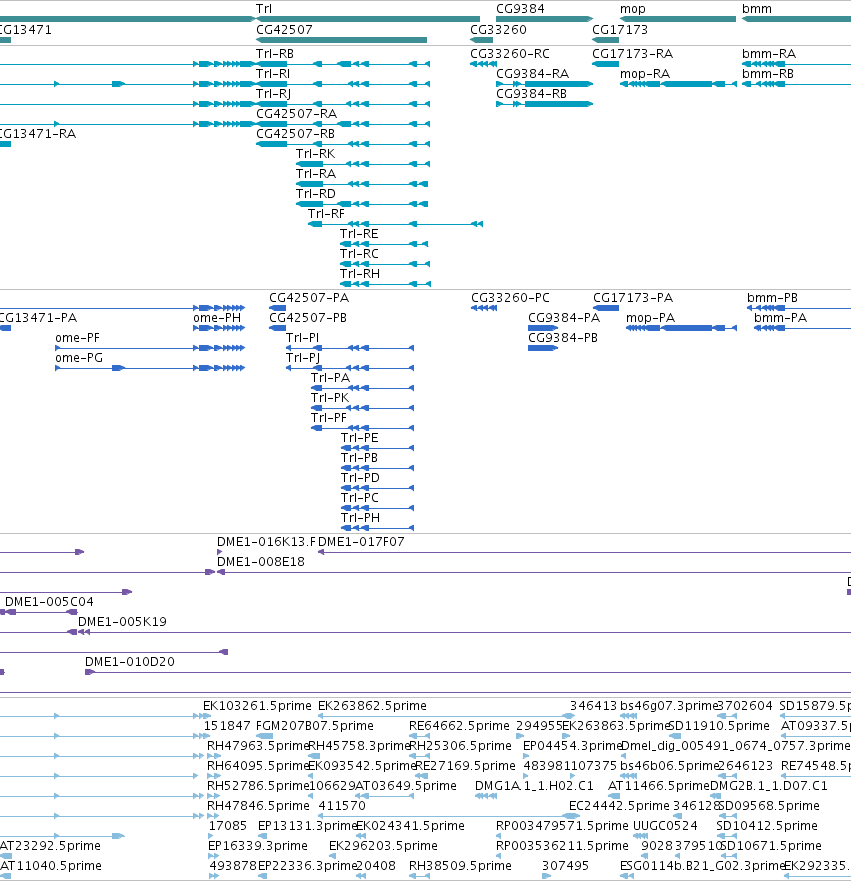This screenshot has width=851, height=881.
Task: Click transcript Trl-RI label
Action: 273,74
